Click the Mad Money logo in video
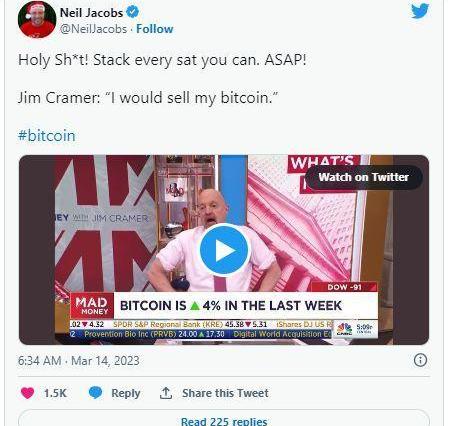This screenshot has height=426, width=451. pyautogui.click(x=92, y=306)
